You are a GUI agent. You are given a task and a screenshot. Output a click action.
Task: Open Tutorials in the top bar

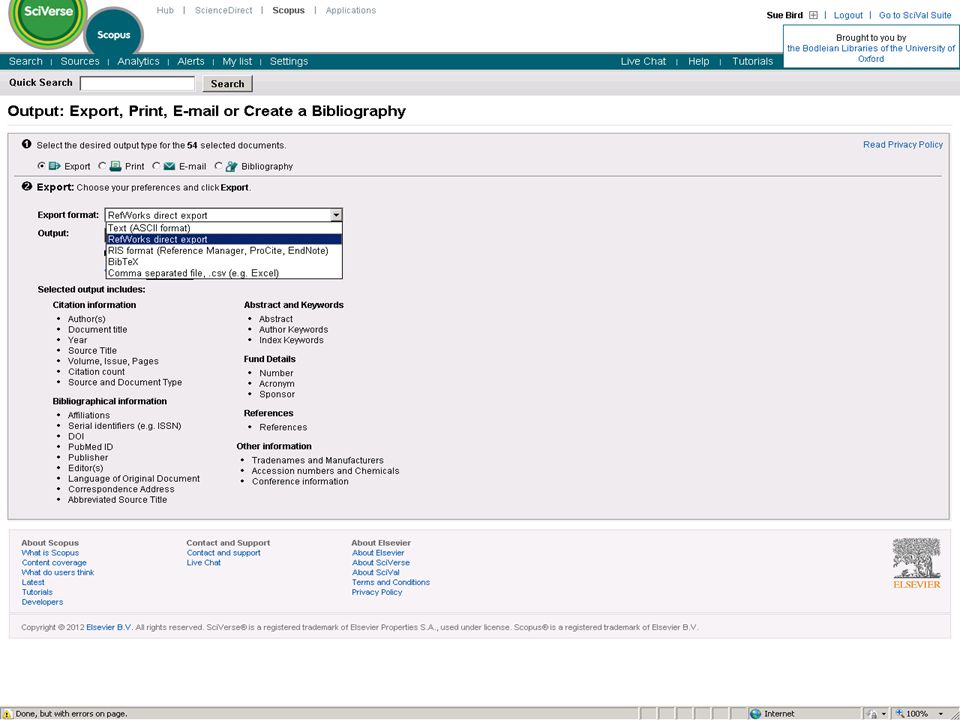pos(752,61)
